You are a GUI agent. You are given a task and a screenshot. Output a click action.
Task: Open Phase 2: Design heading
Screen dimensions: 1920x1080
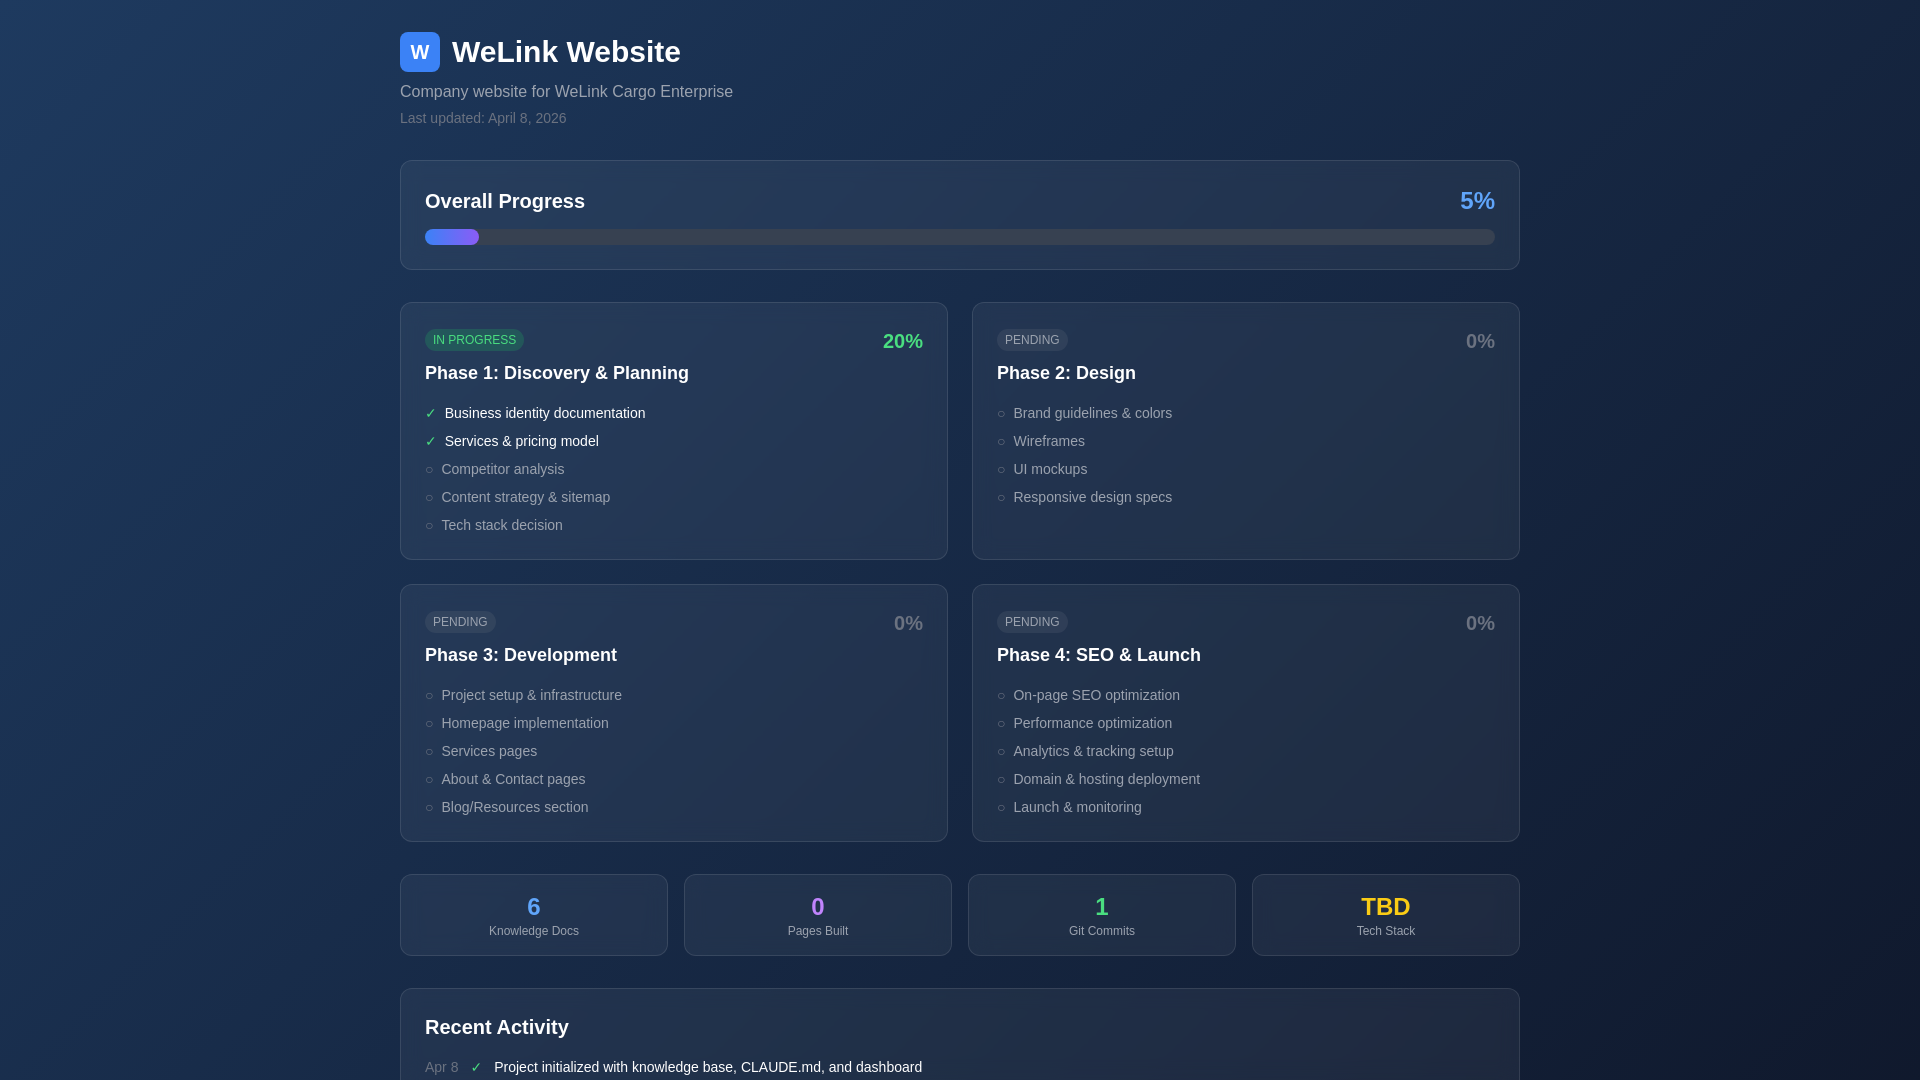point(1066,373)
